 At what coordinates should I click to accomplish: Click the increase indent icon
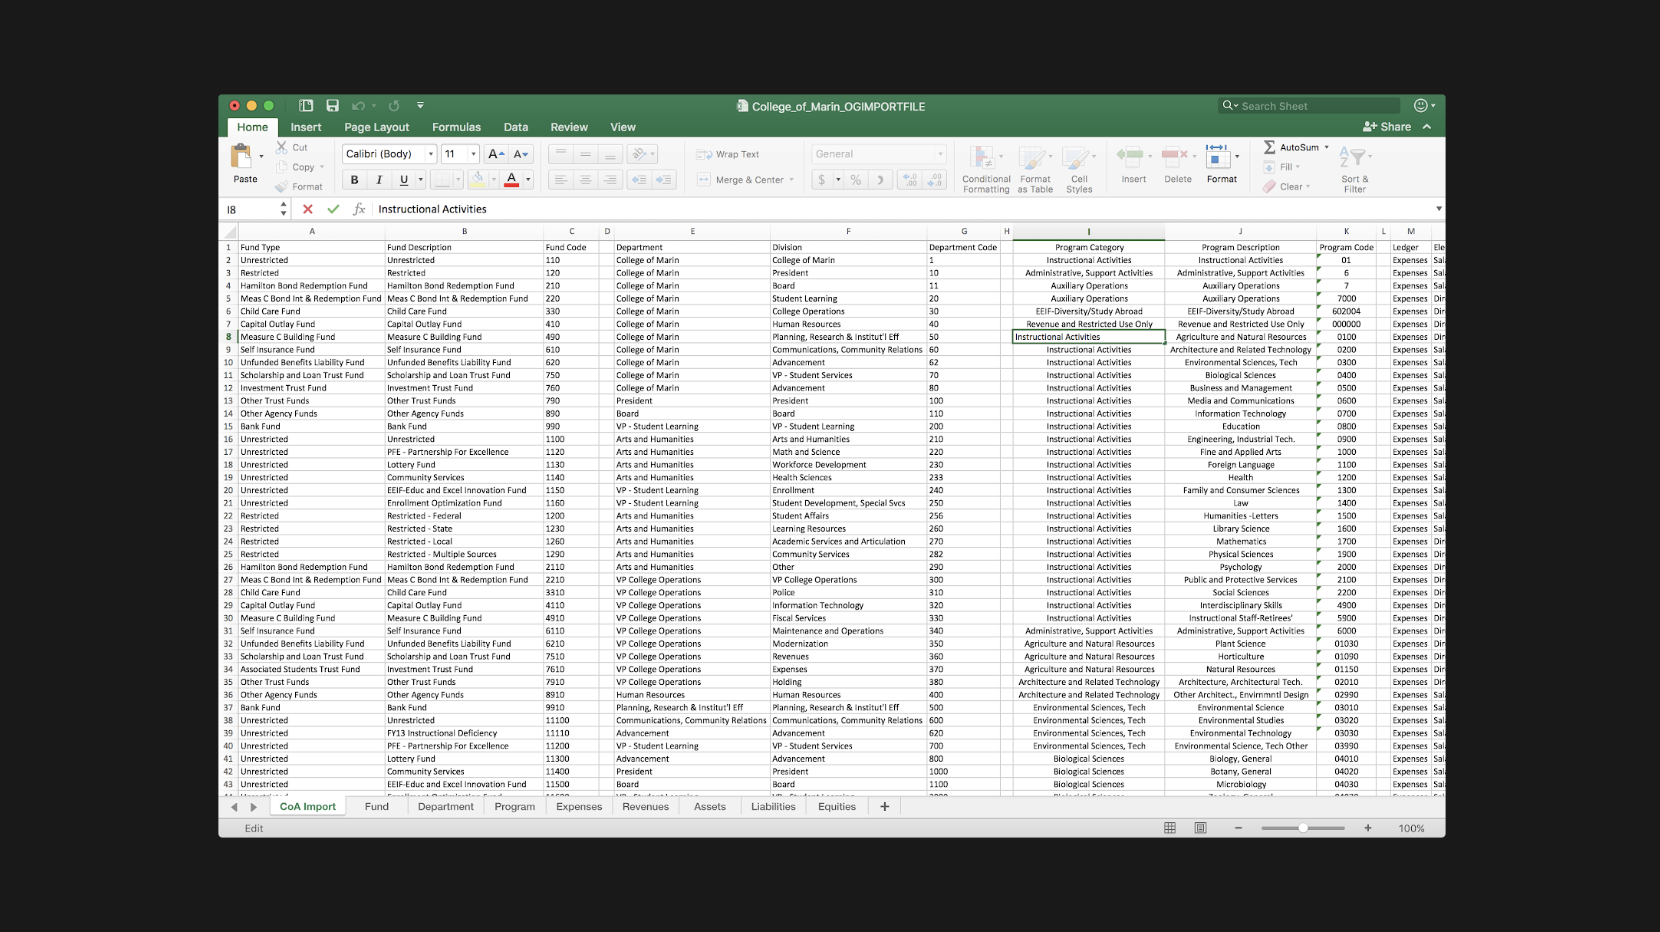coord(664,180)
